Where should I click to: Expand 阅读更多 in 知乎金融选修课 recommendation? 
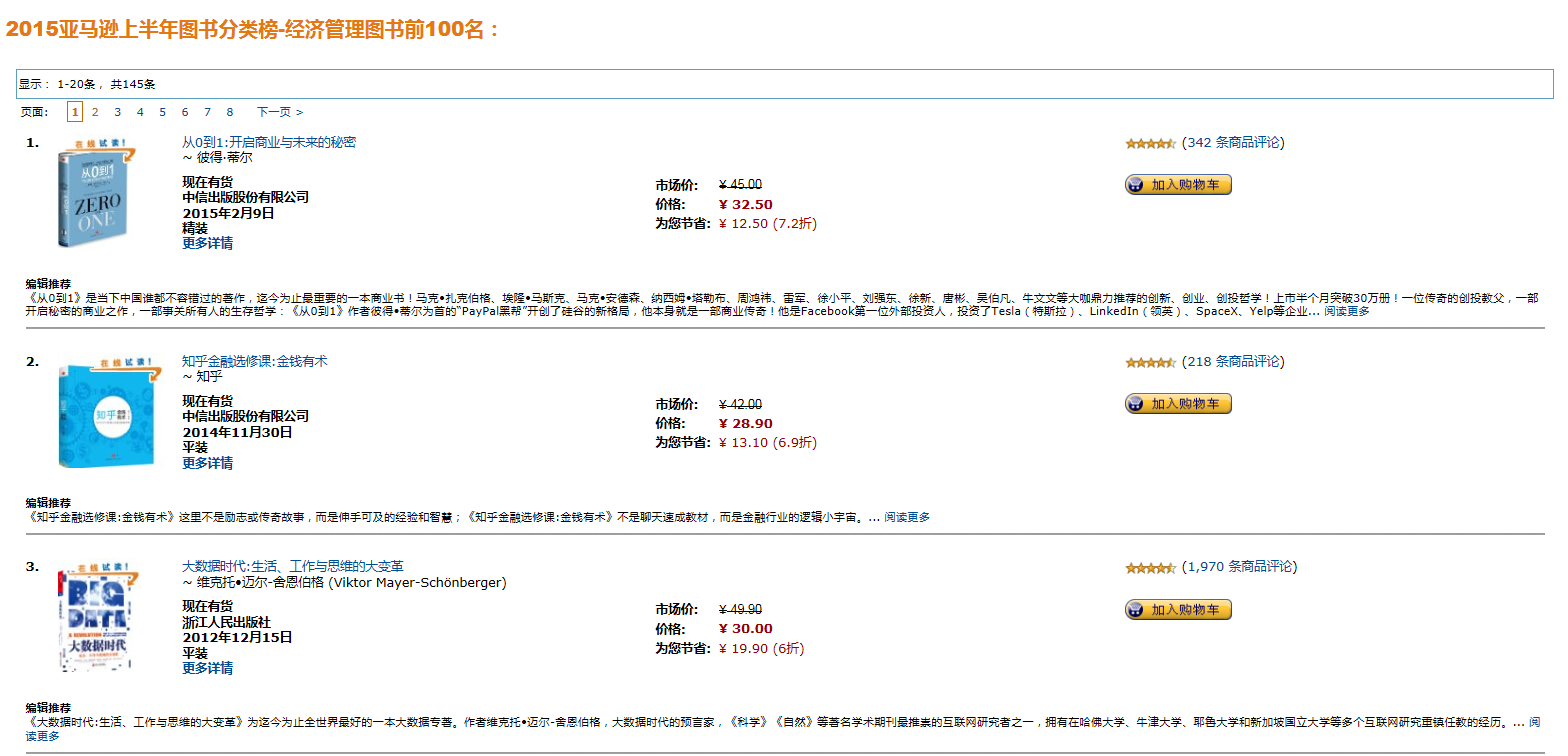(907, 517)
